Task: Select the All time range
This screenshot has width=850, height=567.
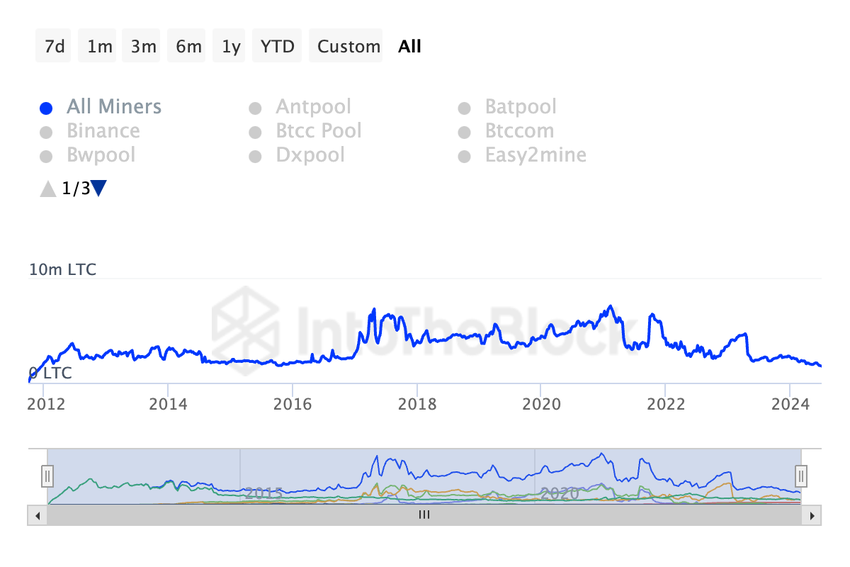Action: [410, 46]
